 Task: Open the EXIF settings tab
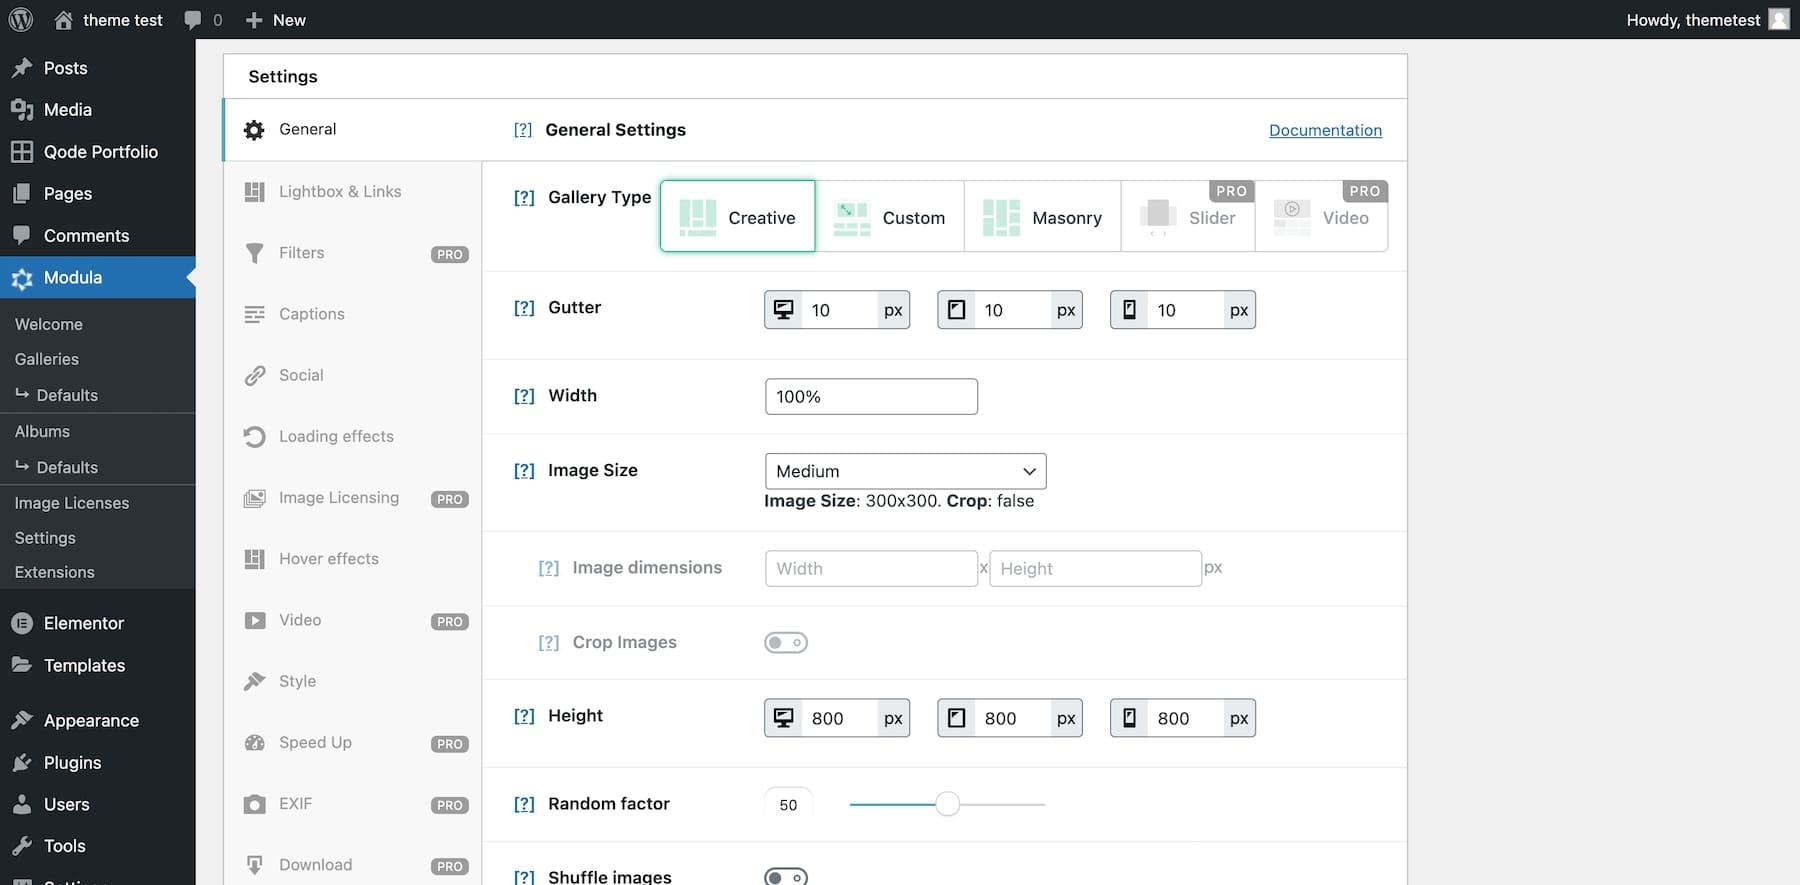(353, 804)
